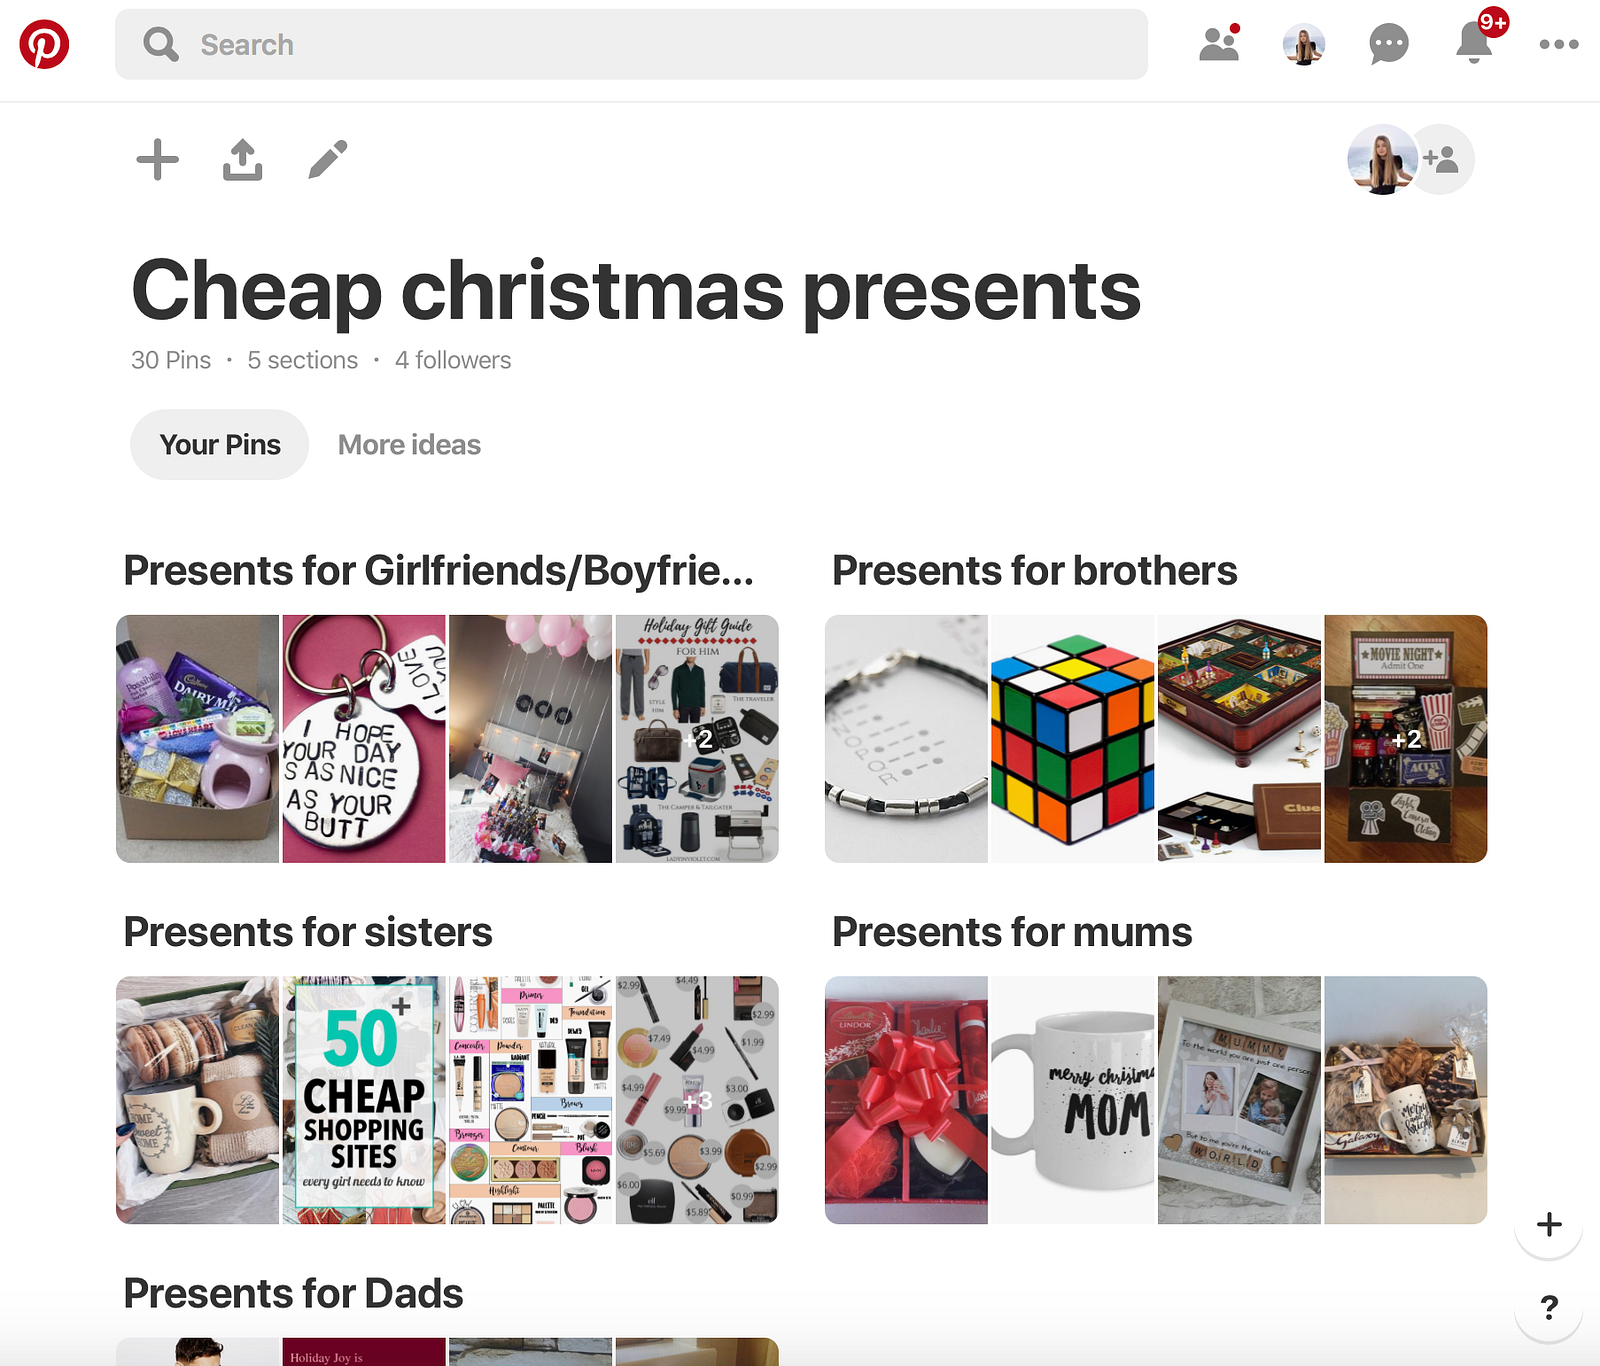Viewport: 1600px width, 1366px height.
Task: Open the help question mark button
Action: tap(1549, 1307)
